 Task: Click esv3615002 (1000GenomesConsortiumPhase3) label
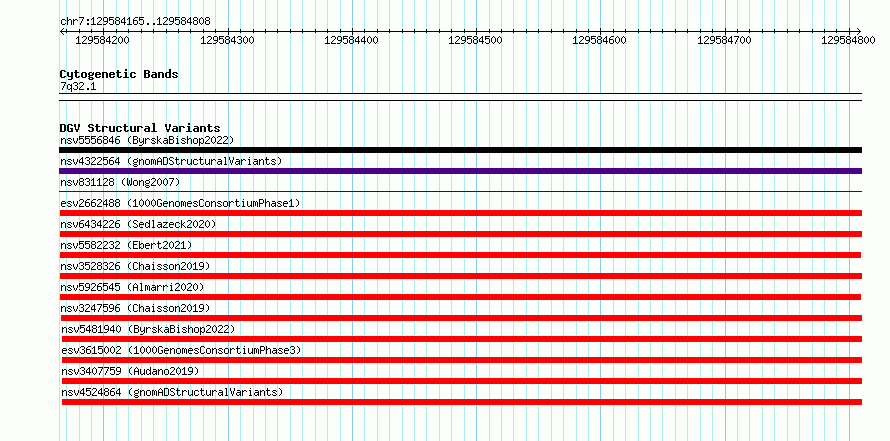click(x=181, y=350)
